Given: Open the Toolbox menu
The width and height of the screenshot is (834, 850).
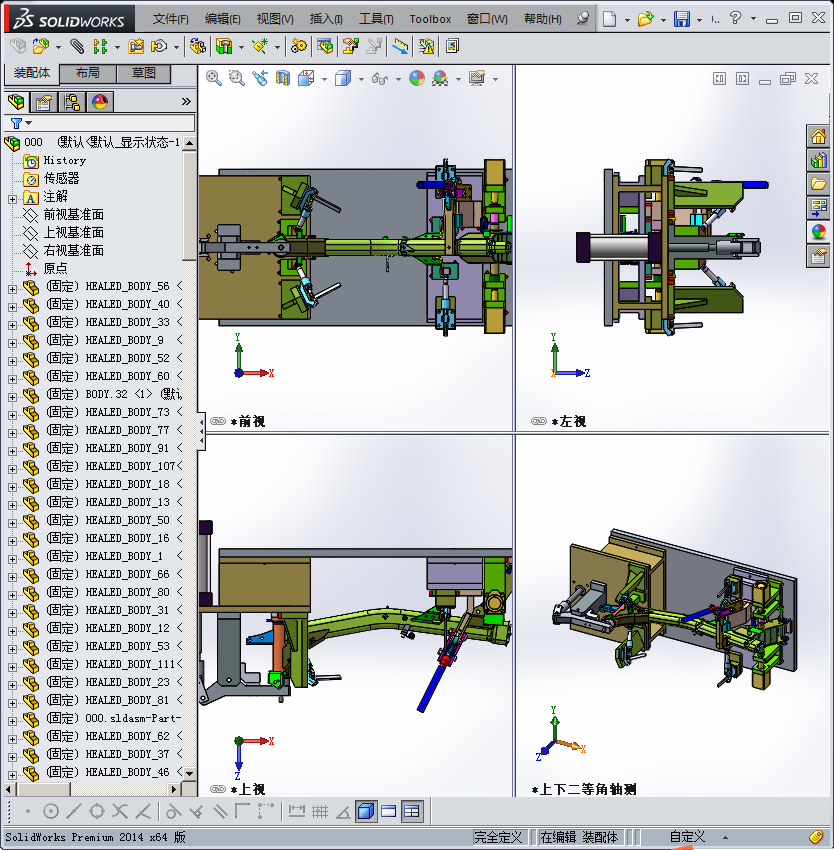Looking at the screenshot, I should point(430,19).
